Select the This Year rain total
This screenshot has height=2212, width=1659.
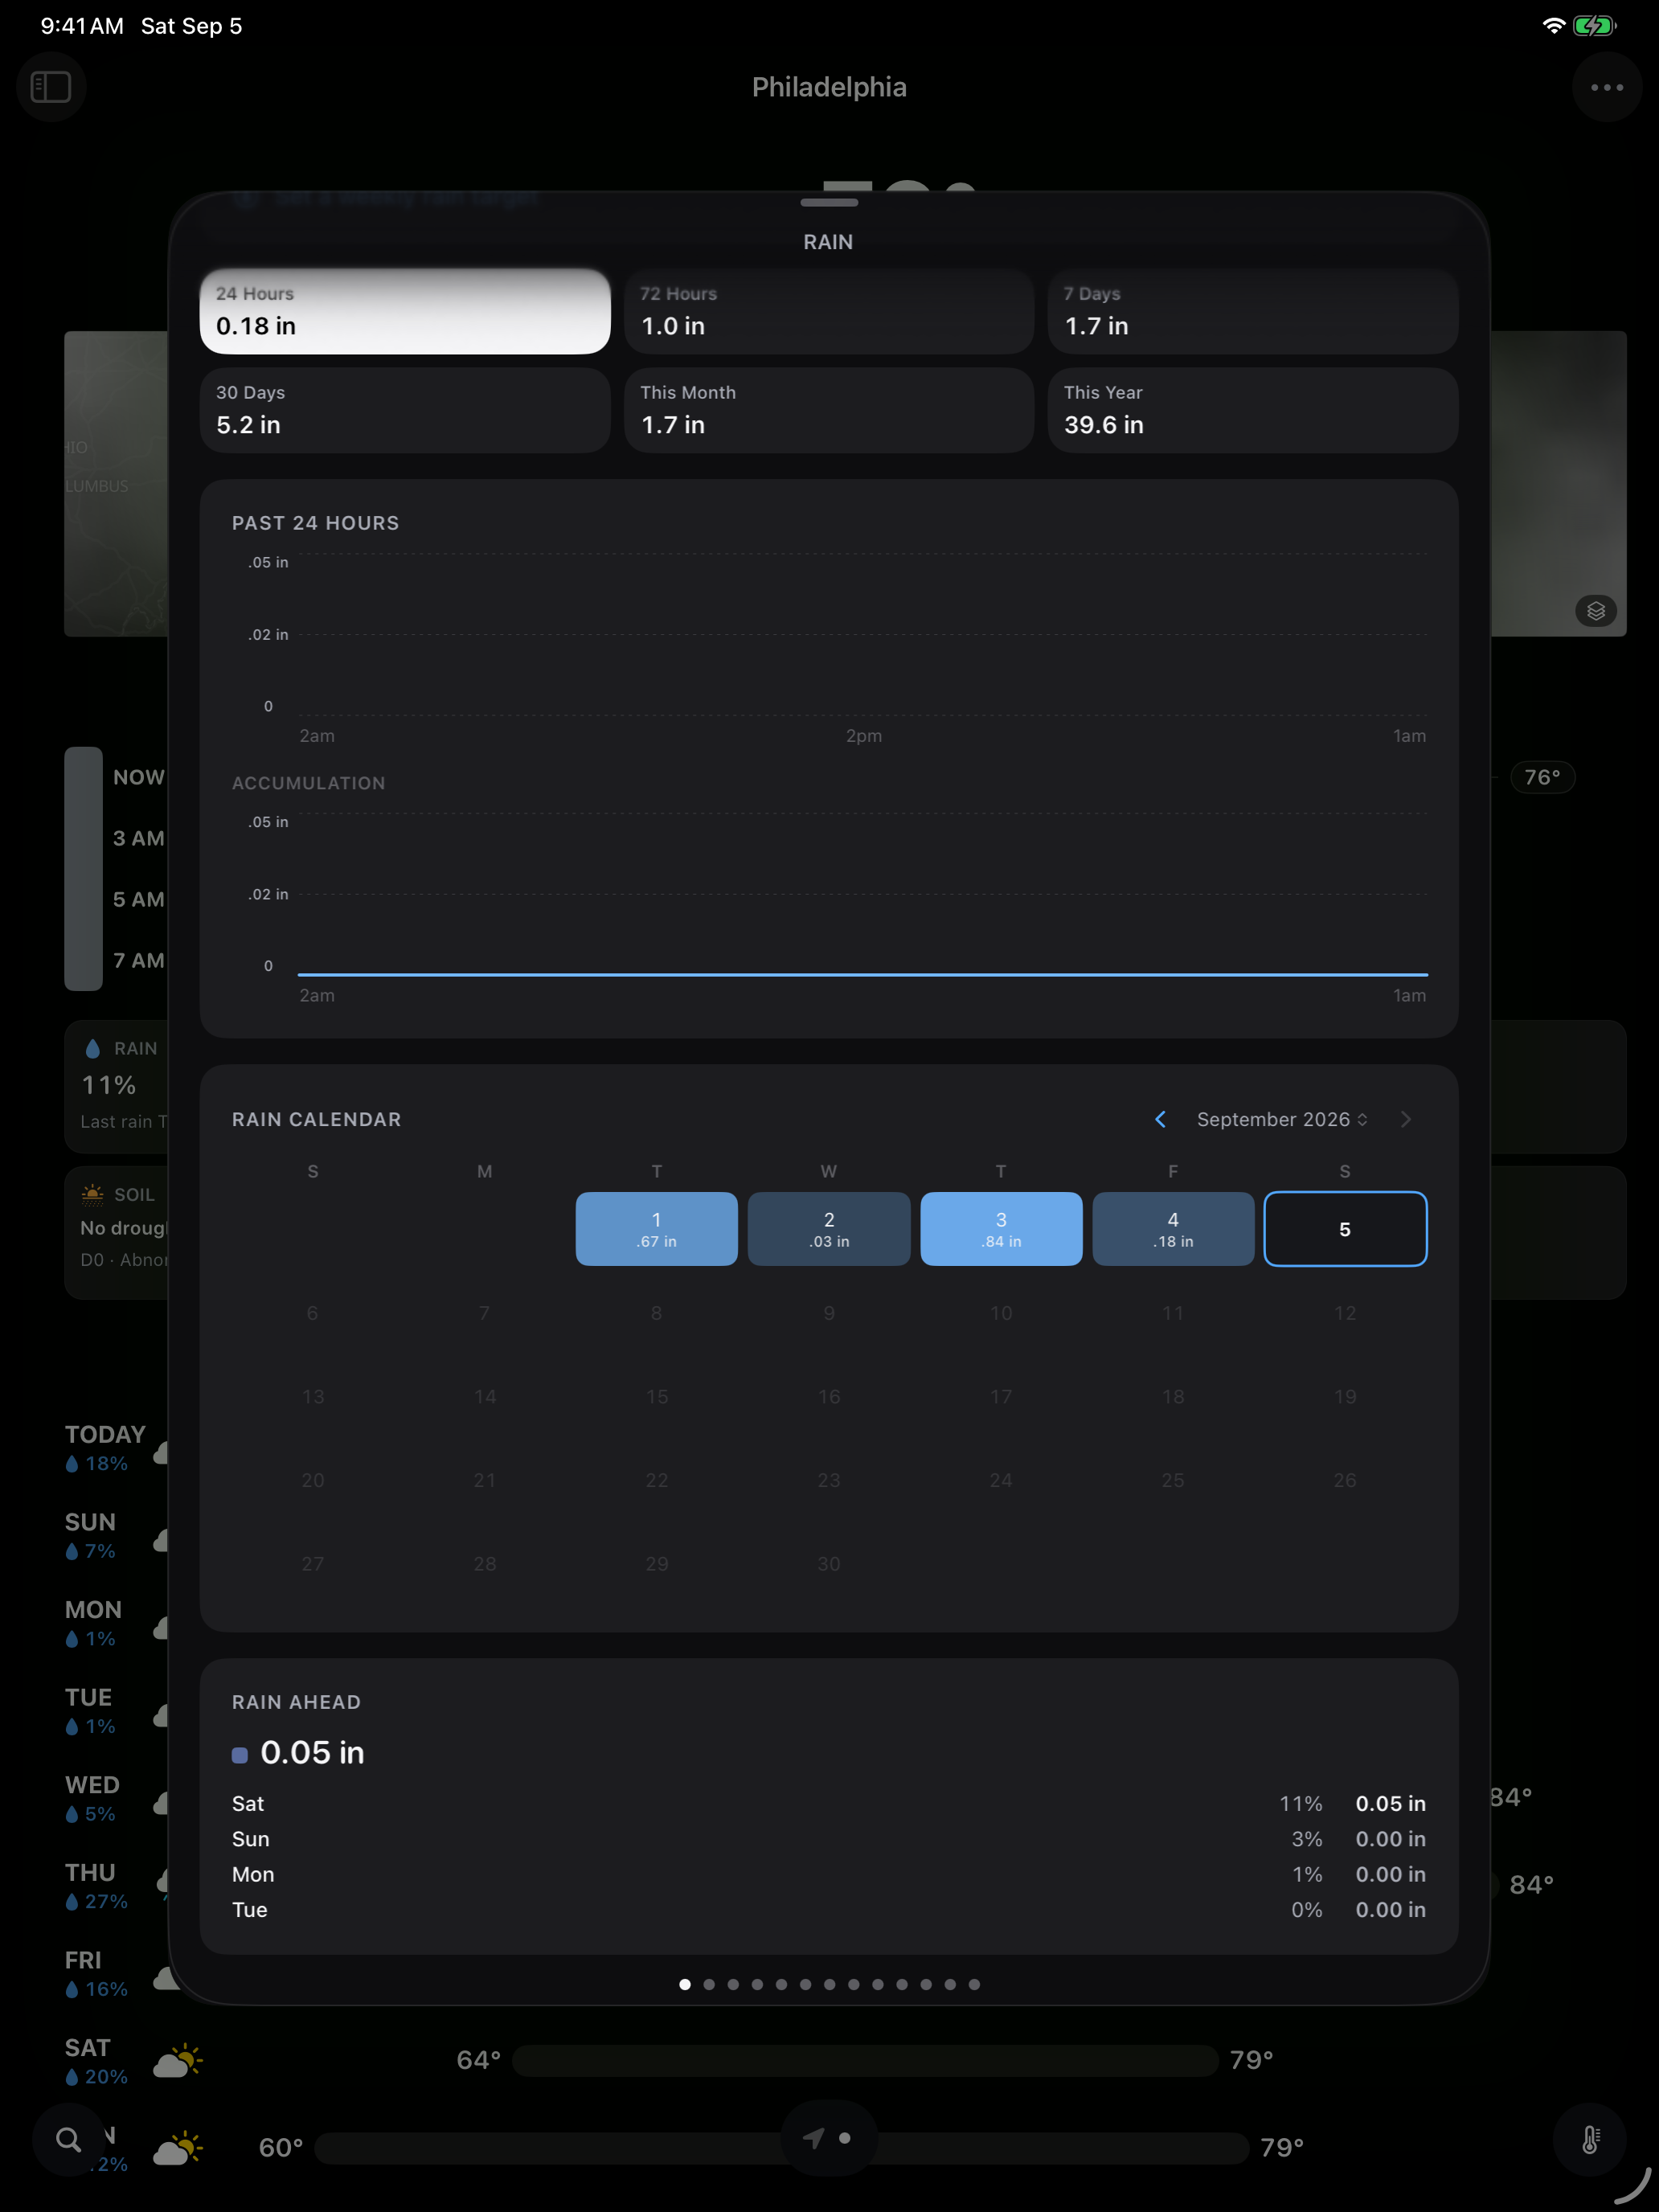click(x=1252, y=410)
